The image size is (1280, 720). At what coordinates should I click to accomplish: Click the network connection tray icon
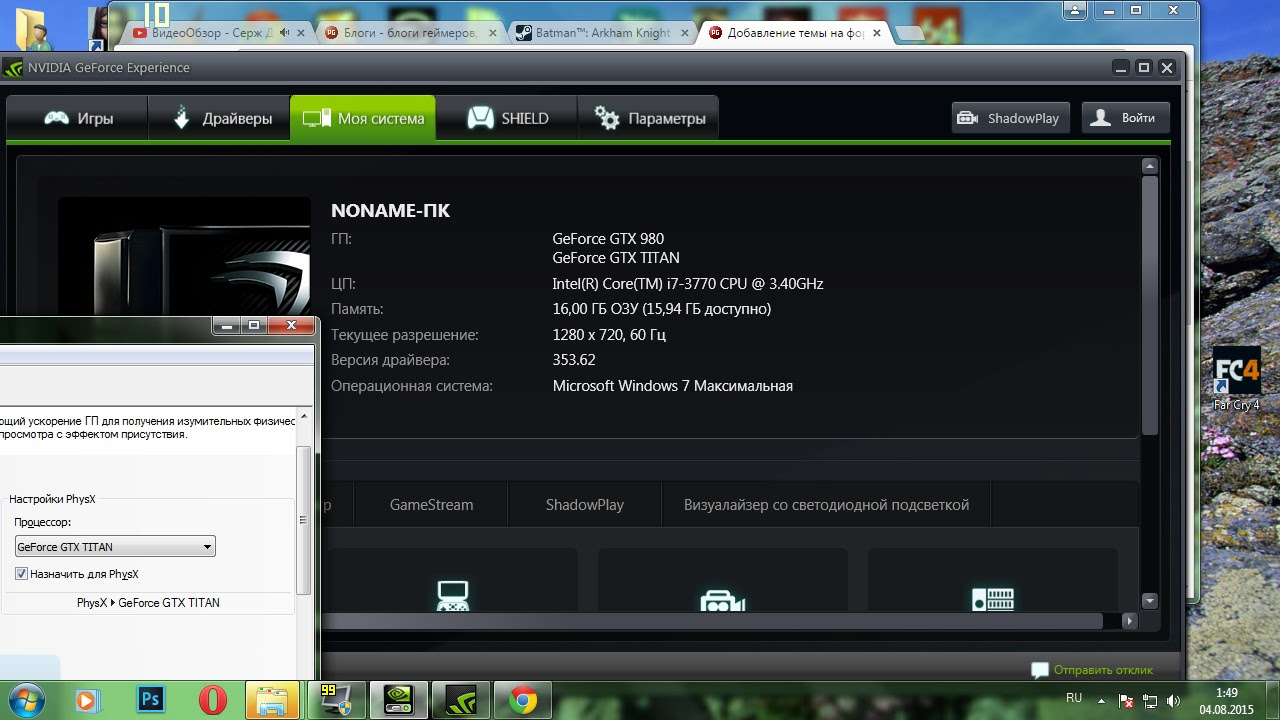click(1150, 701)
